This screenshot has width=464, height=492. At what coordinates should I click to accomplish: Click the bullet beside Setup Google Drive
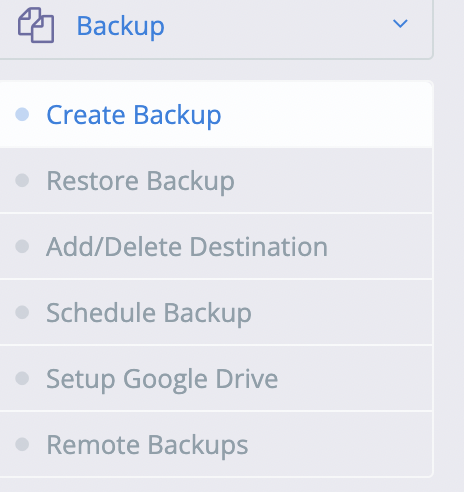[22, 378]
